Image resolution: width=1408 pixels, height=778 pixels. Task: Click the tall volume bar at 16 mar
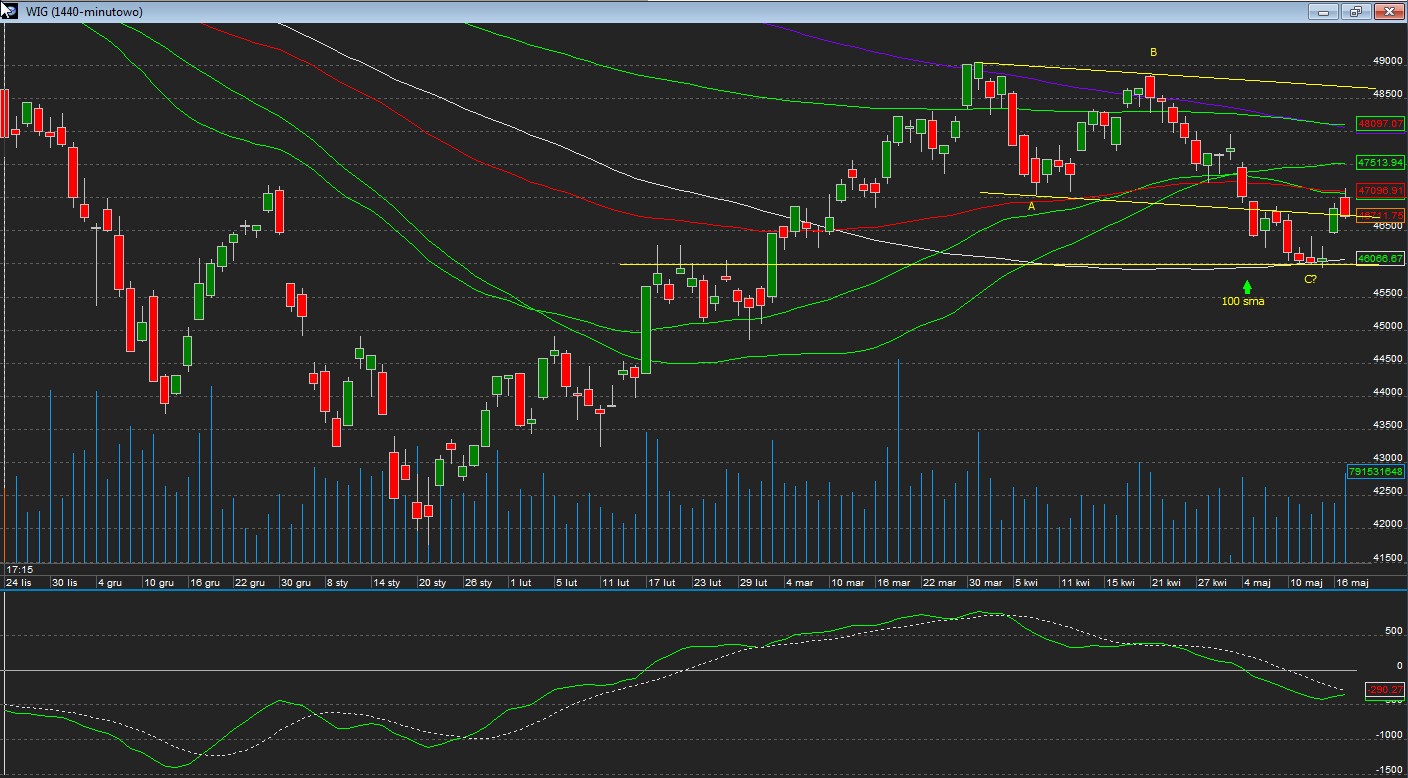899,460
